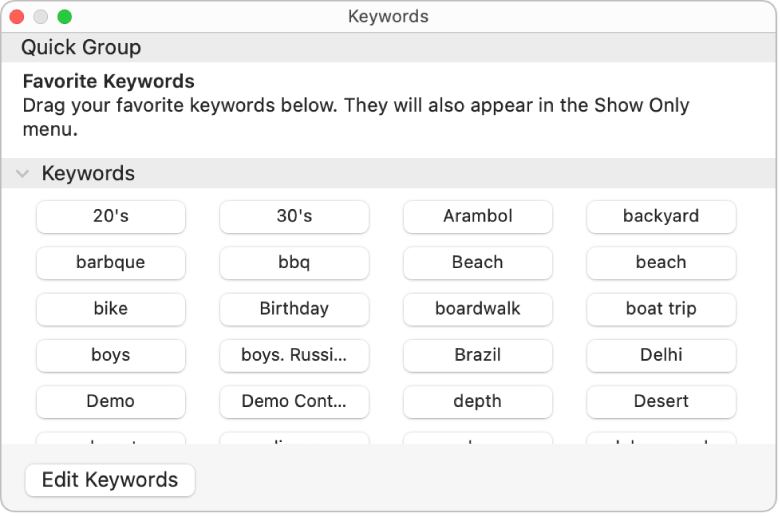This screenshot has width=780, height=516.
Task: Click the Demo Cont… keyword button
Action: pos(294,401)
